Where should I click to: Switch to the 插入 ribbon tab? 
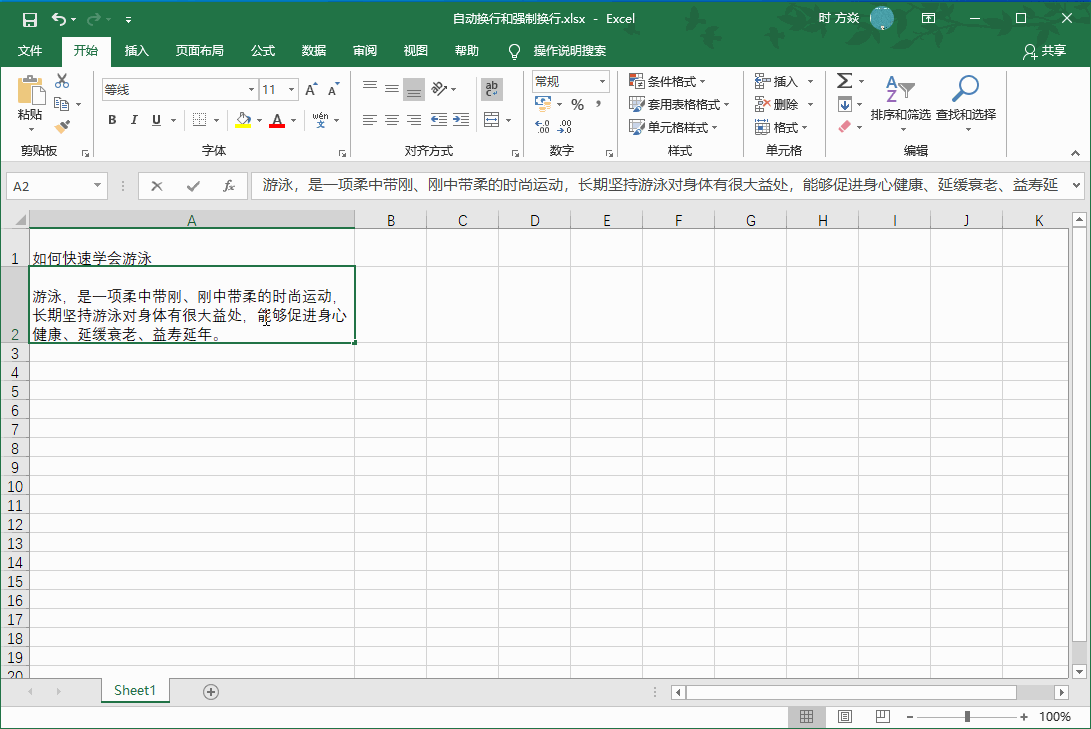137,51
